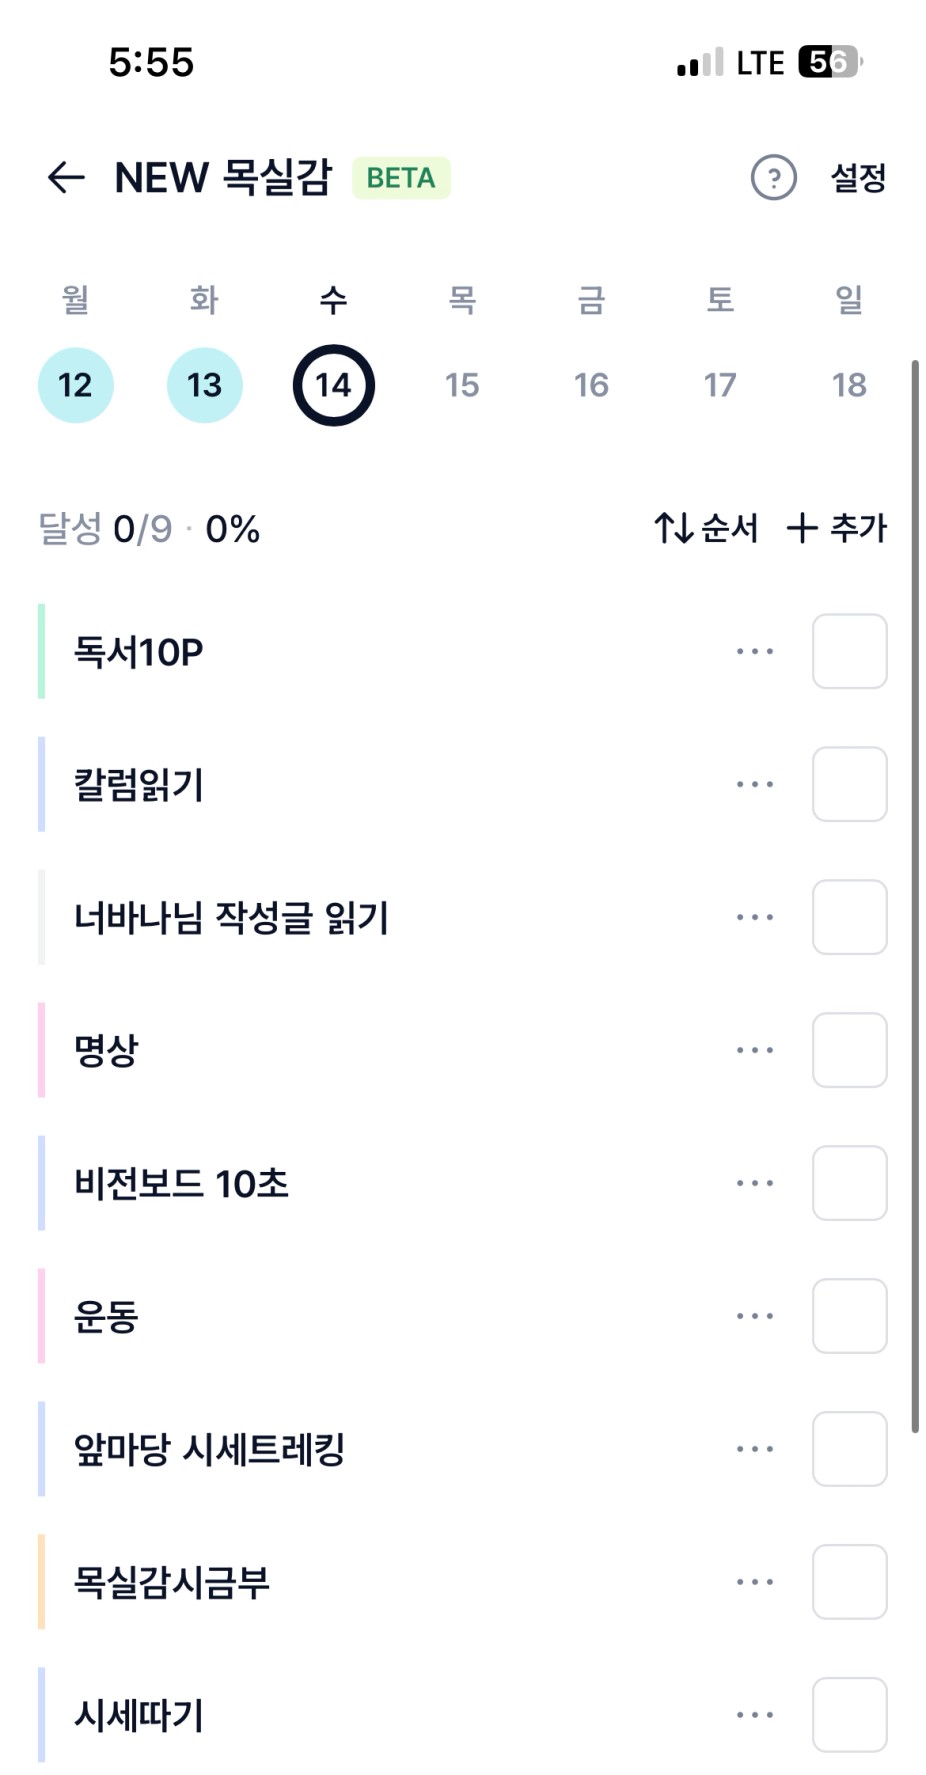Expand more options for 앞마당 시세트레킹
This screenshot has width=926, height=1775.
pos(754,1449)
